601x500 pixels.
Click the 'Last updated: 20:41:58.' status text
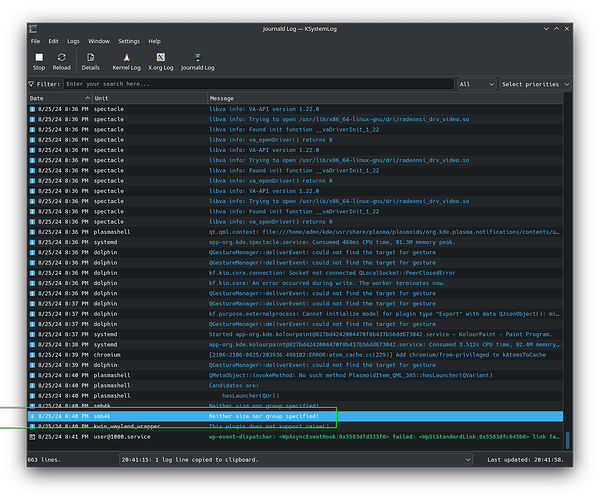coord(525,460)
